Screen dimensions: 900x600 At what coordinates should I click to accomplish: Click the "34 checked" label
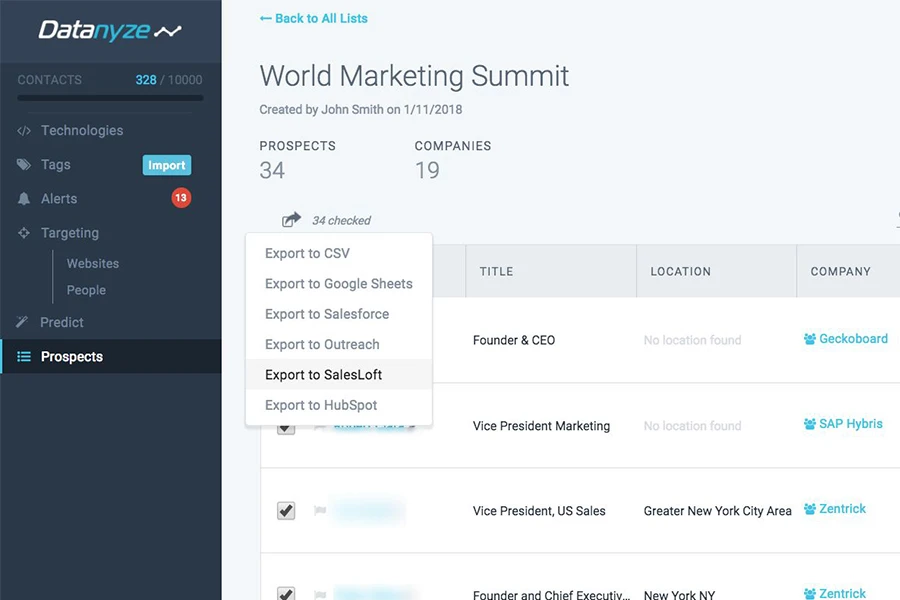[x=342, y=220]
